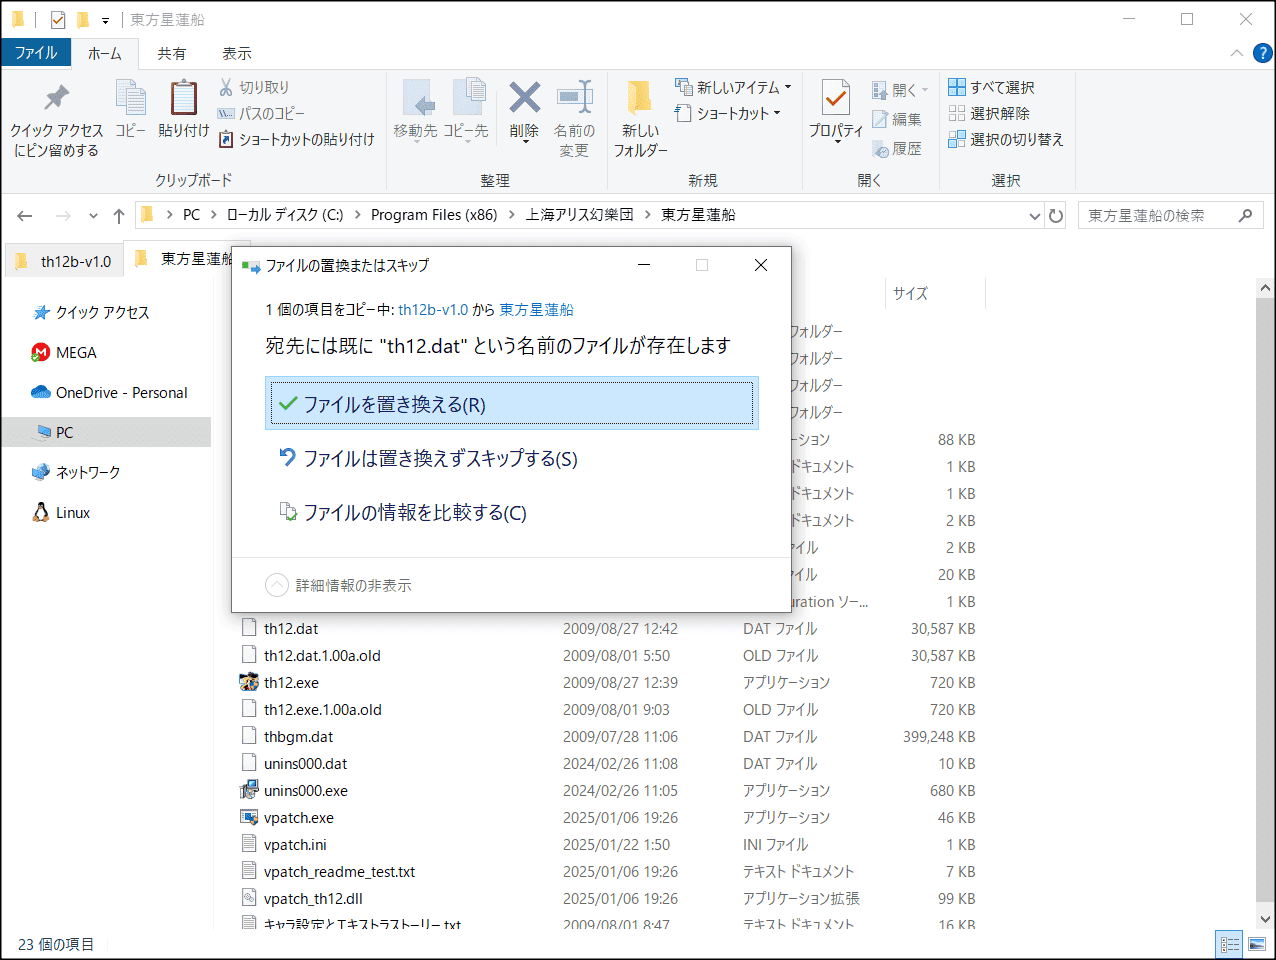This screenshot has height=960, width=1276.
Task: Select the file vpatch.ini
Action: point(295,845)
